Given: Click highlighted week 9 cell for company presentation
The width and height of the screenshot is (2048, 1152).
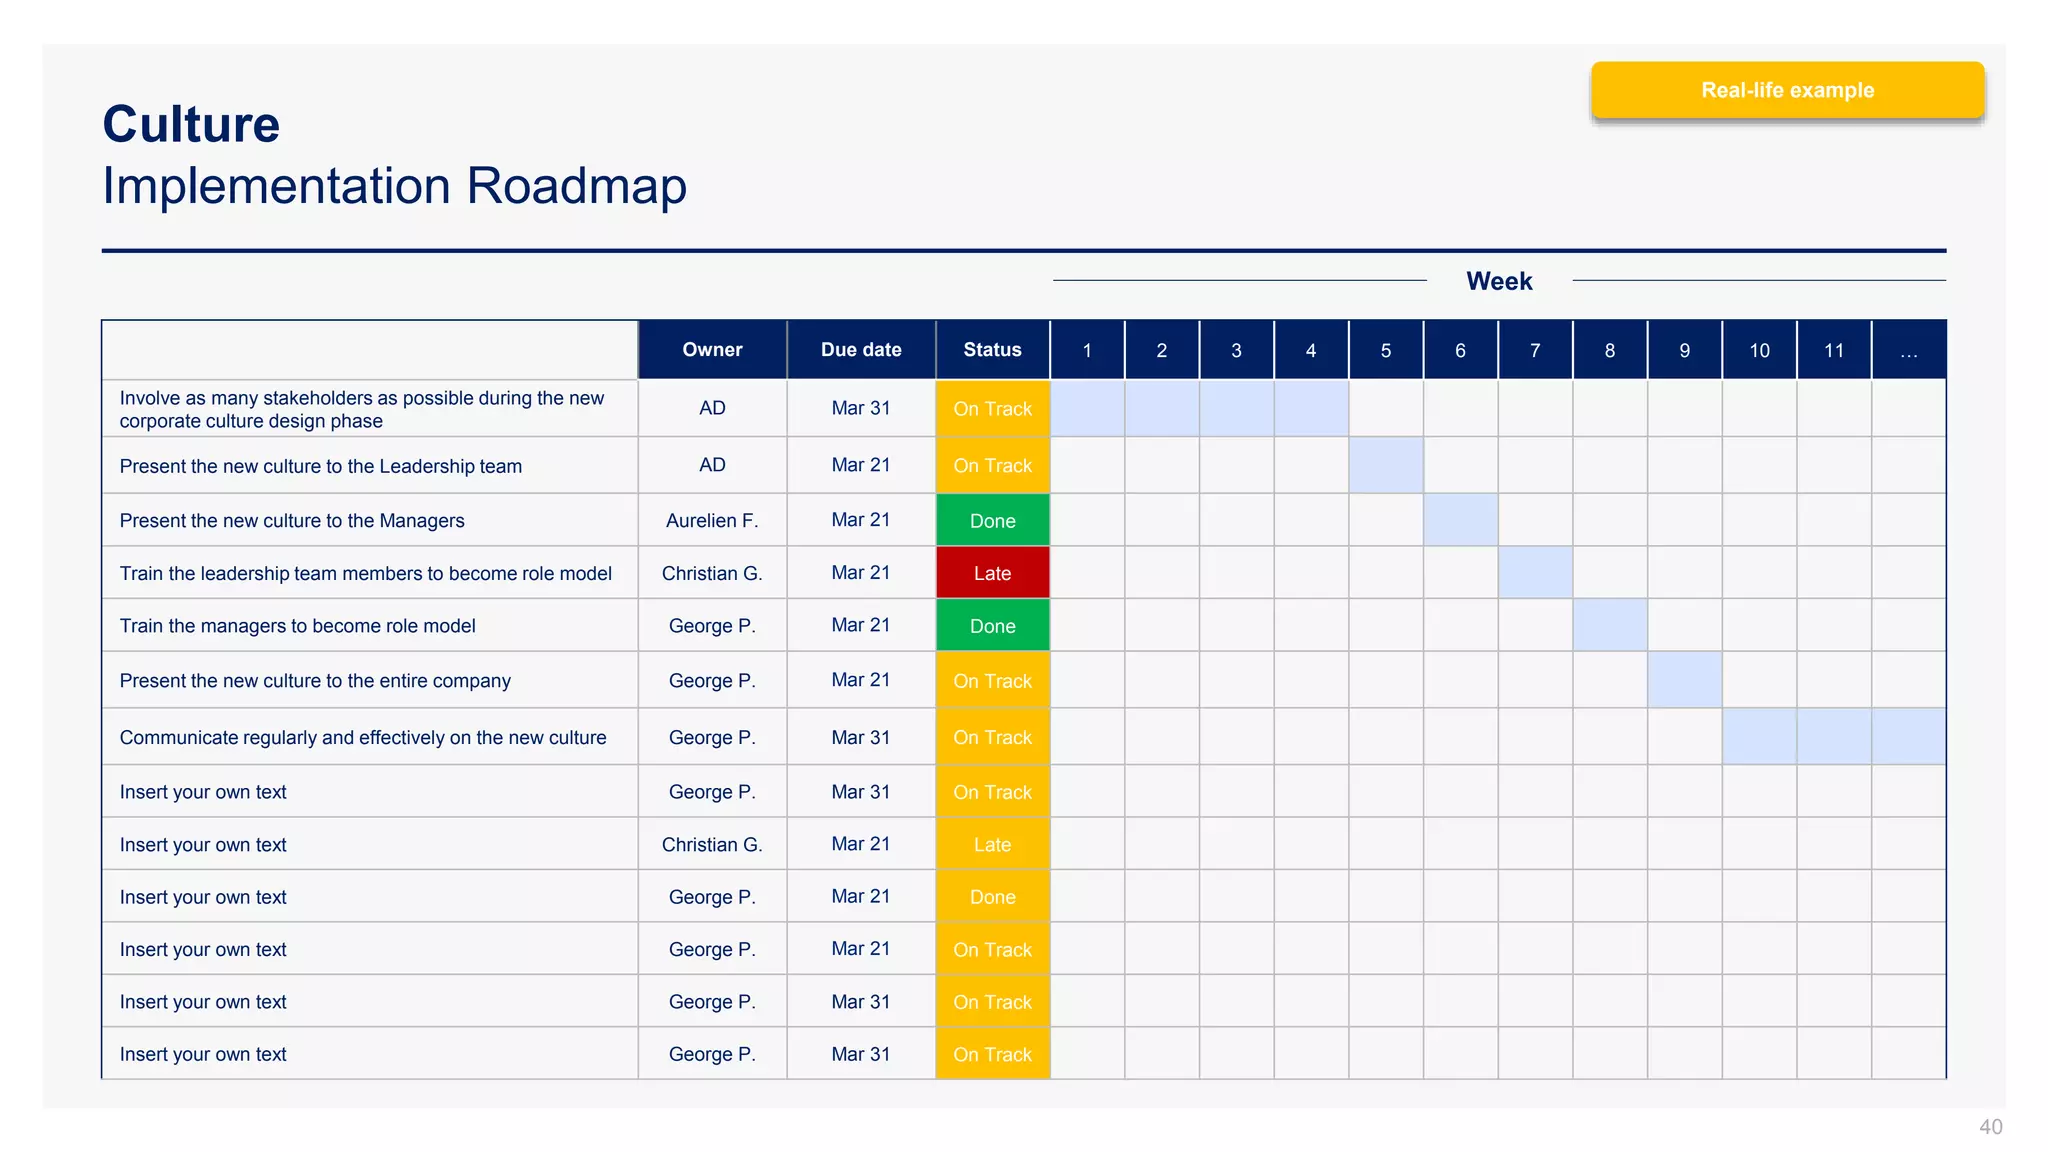Looking at the screenshot, I should click(x=1684, y=680).
